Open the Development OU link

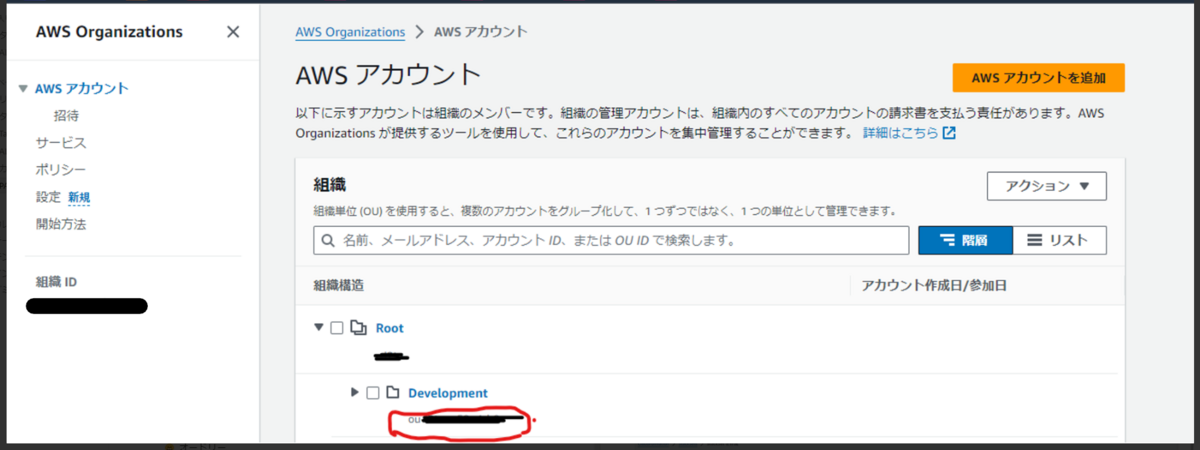(x=448, y=393)
